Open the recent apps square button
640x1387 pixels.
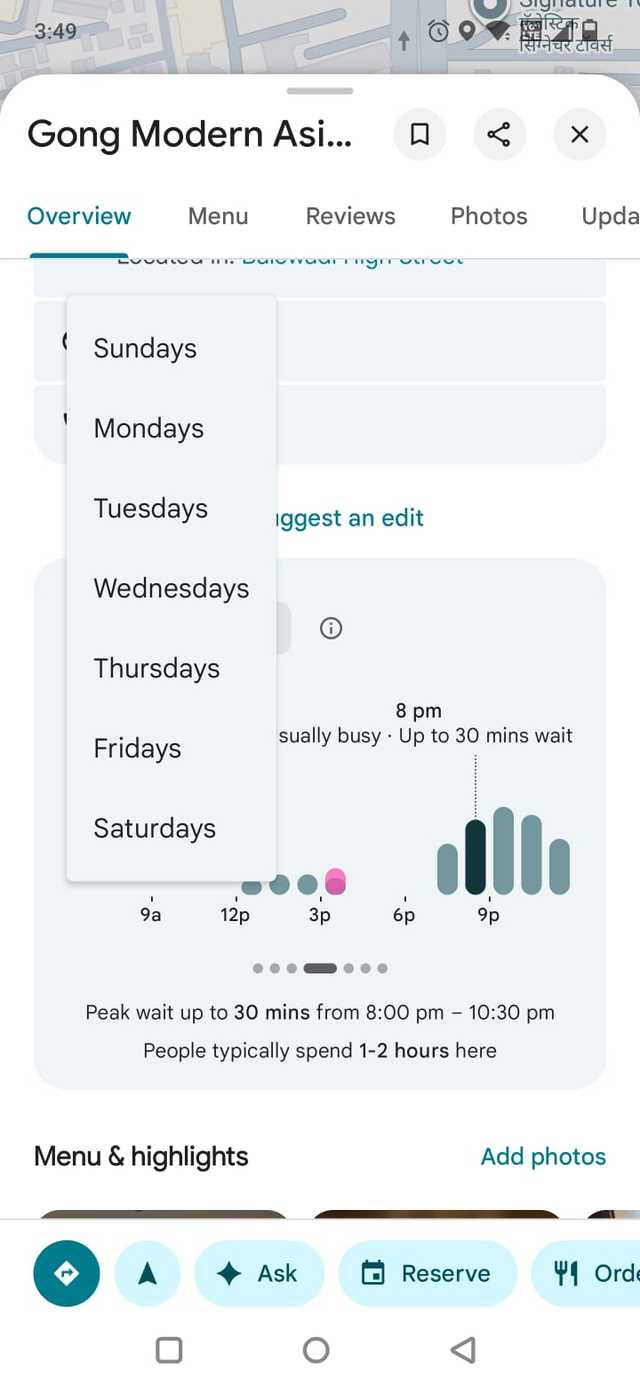click(x=169, y=1350)
